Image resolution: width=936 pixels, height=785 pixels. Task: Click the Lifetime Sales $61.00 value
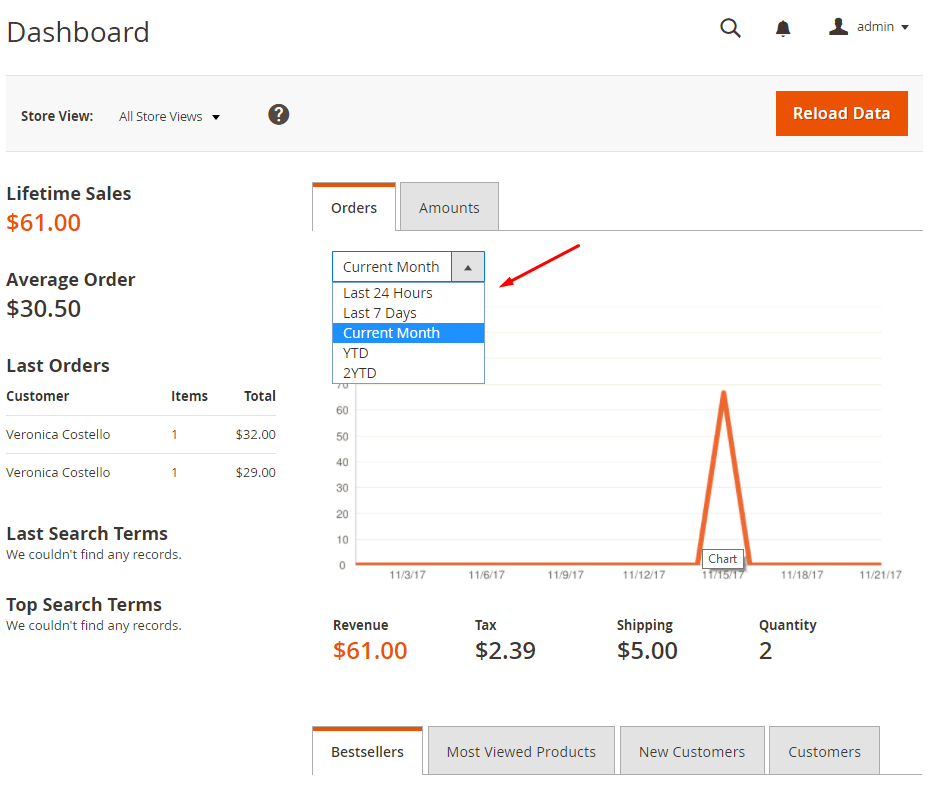point(44,223)
